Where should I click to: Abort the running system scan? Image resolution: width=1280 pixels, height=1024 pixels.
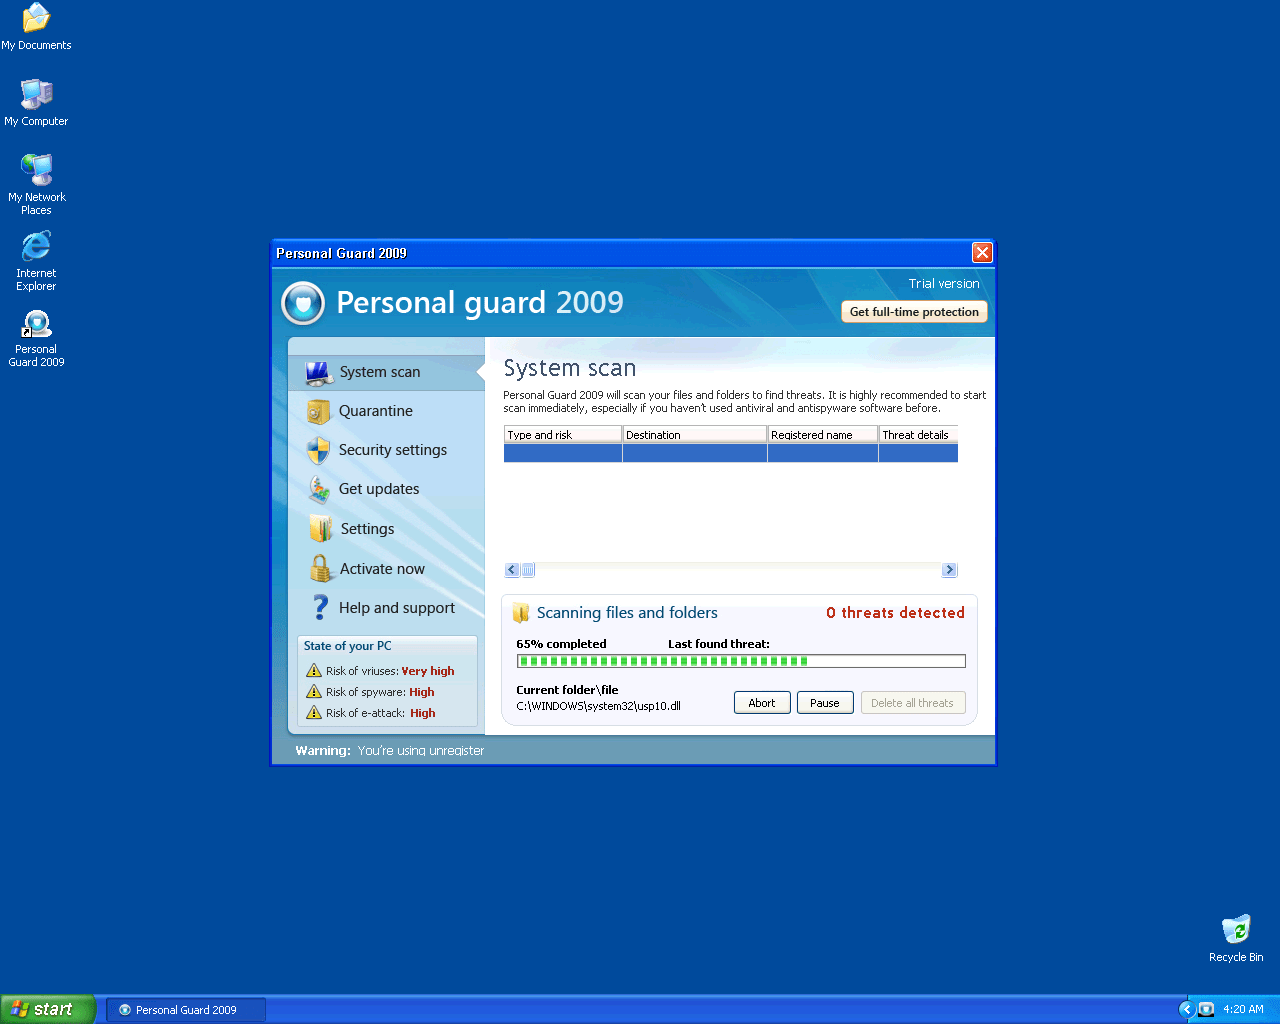coord(762,703)
